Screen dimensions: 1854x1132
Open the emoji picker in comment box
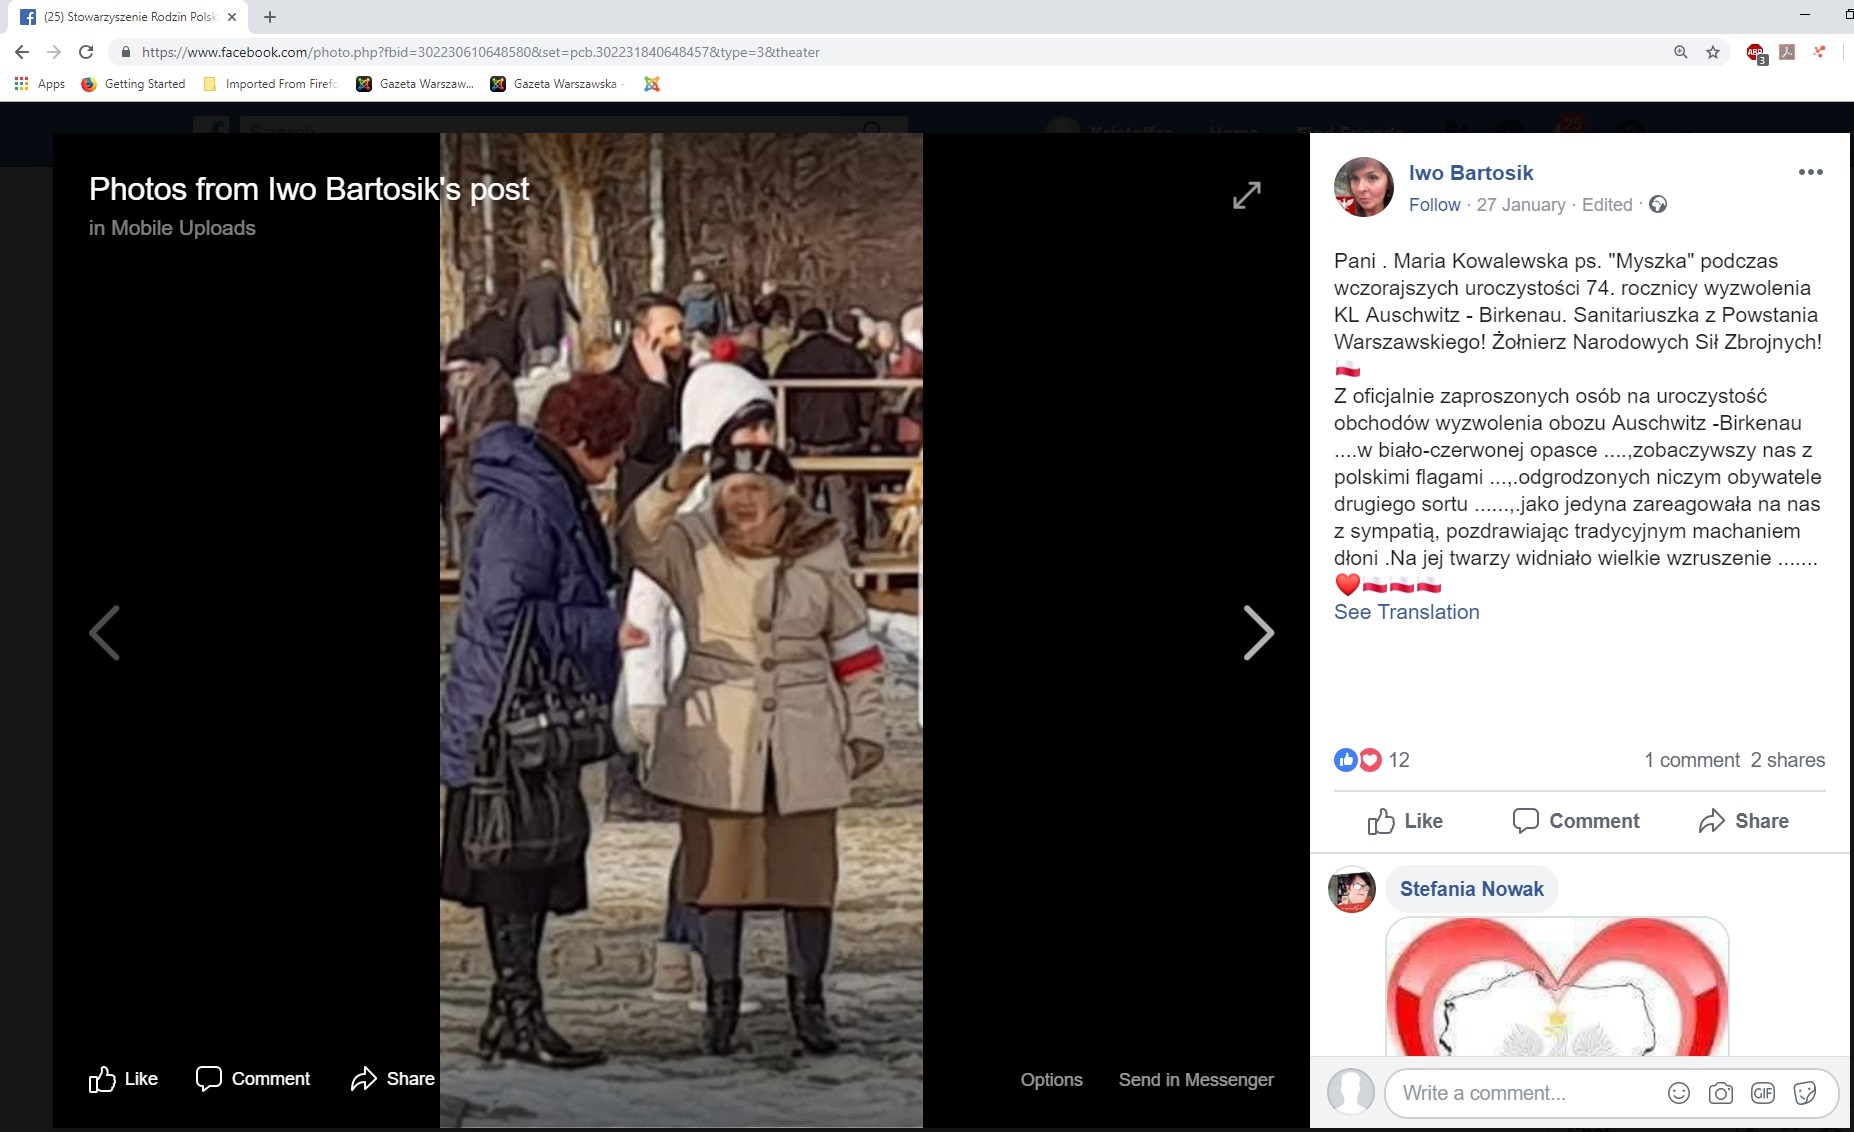1678,1093
